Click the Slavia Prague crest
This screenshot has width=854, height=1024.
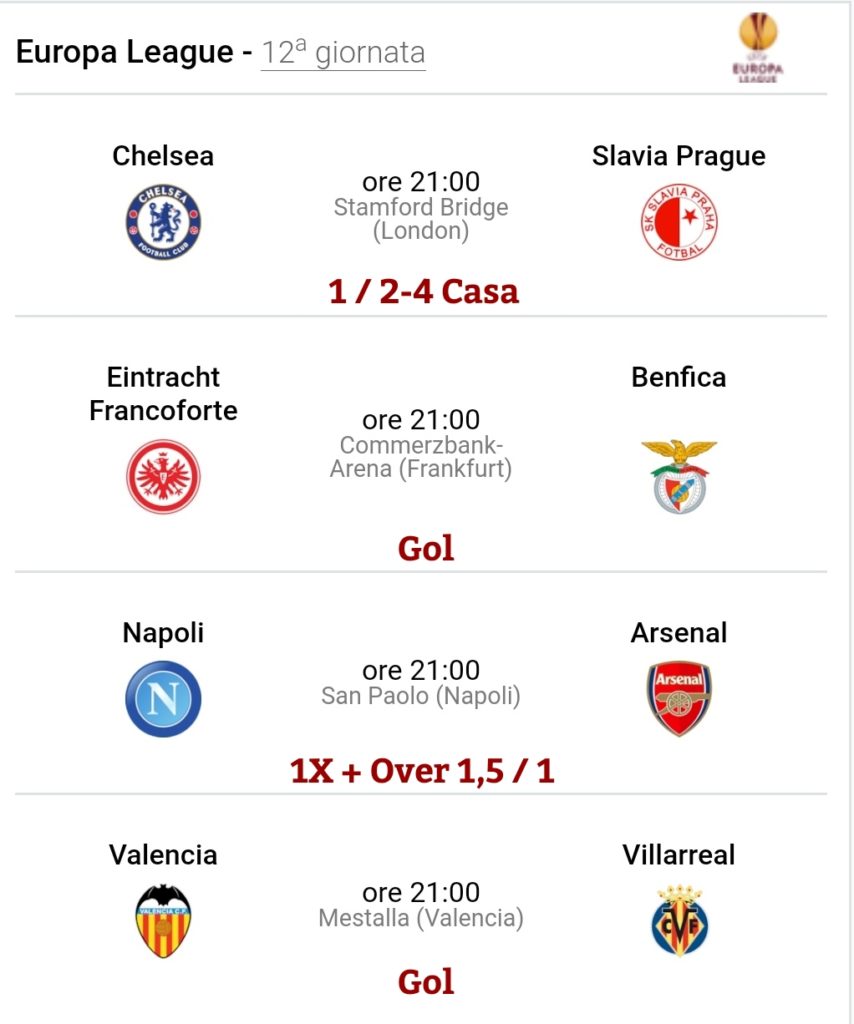[x=679, y=221]
